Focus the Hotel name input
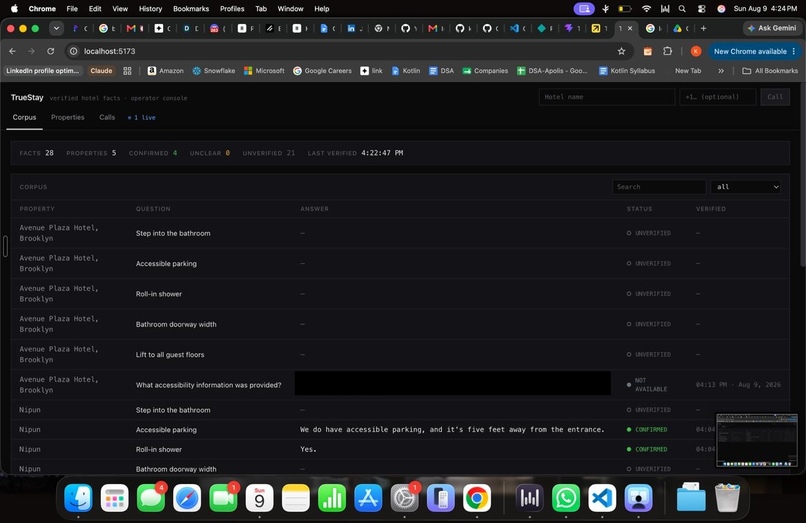This screenshot has width=806, height=523. [607, 97]
